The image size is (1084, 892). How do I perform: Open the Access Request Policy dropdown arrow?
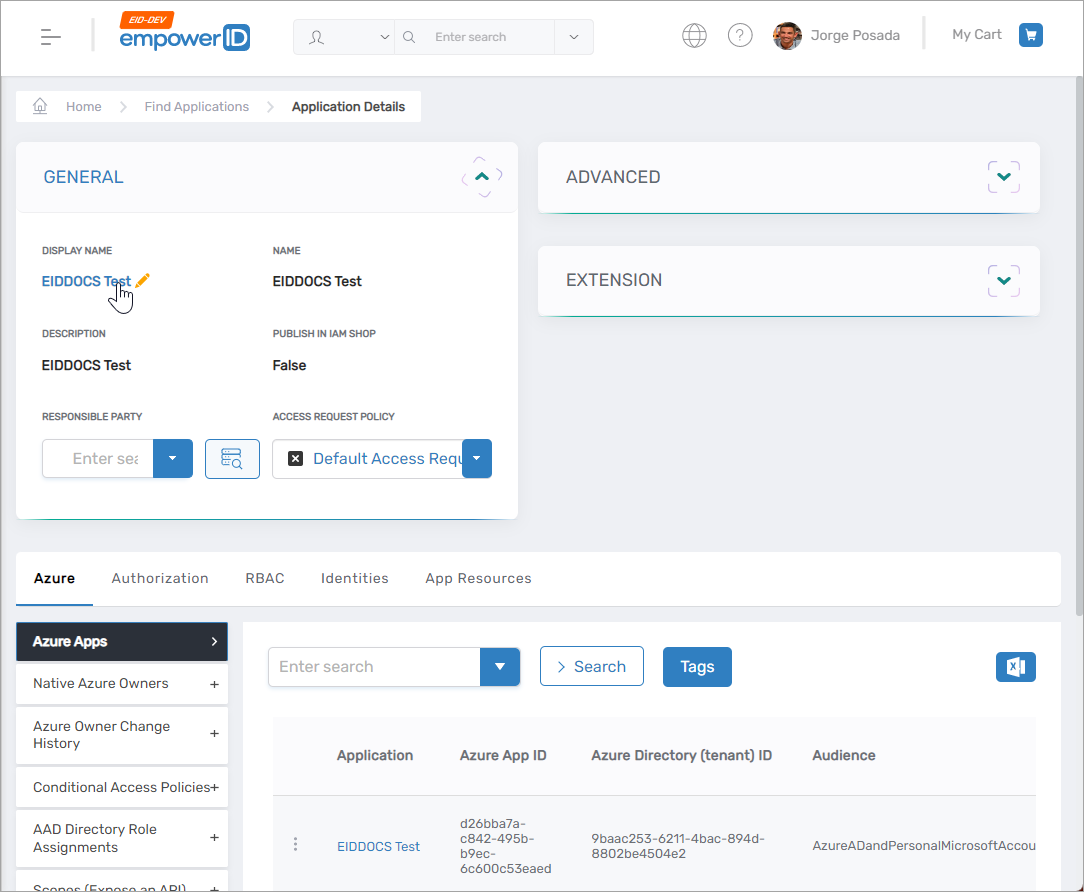pyautogui.click(x=477, y=459)
